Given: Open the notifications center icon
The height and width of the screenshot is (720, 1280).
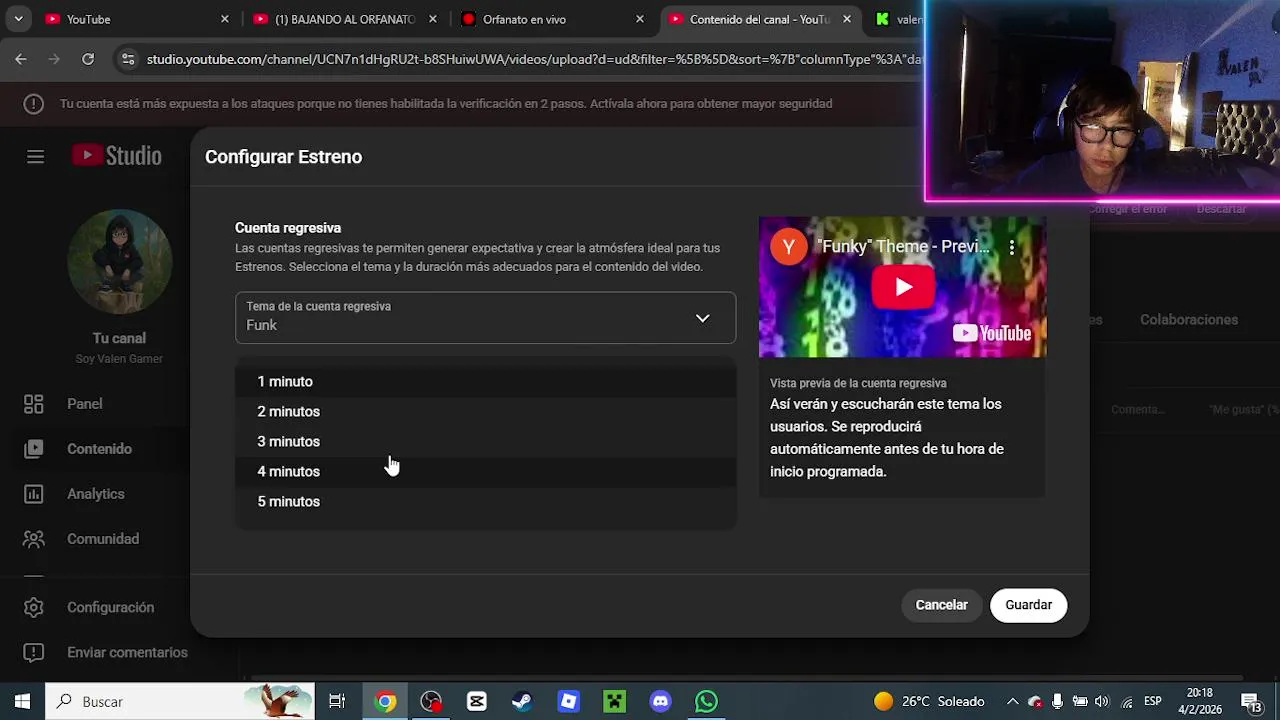Looking at the screenshot, I should pyautogui.click(x=1251, y=702).
